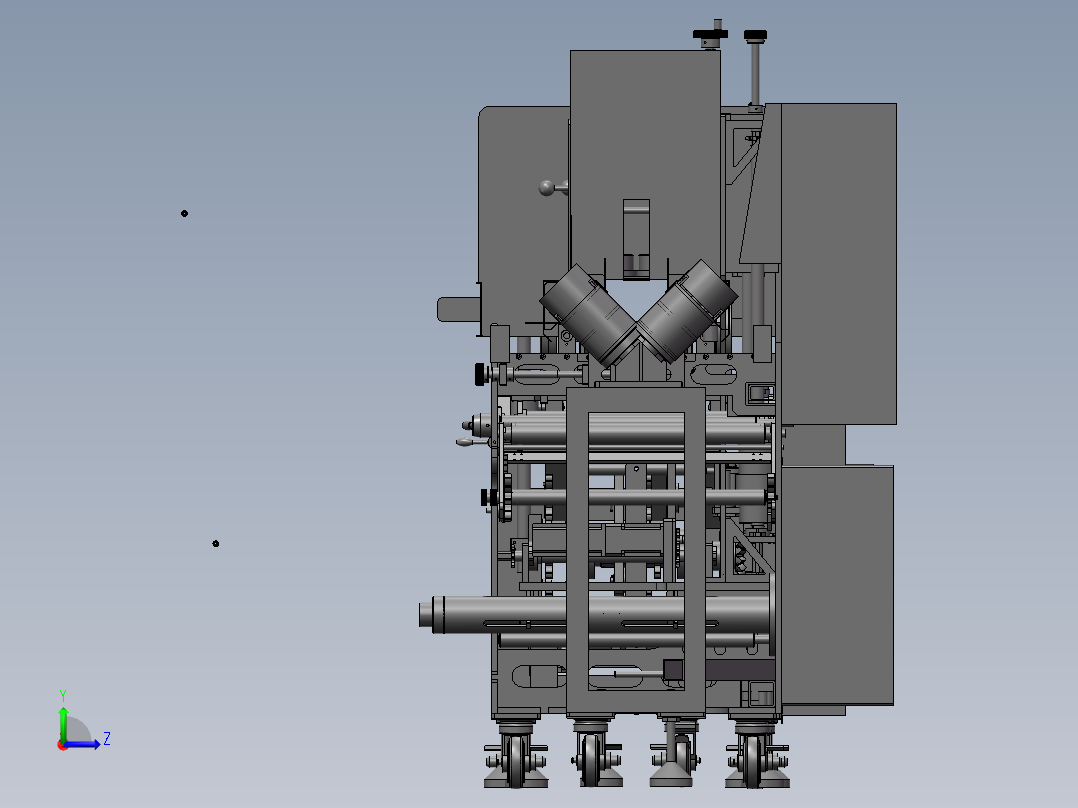Select the lower right cabinet panel
The width and height of the screenshot is (1078, 808).
[837, 585]
